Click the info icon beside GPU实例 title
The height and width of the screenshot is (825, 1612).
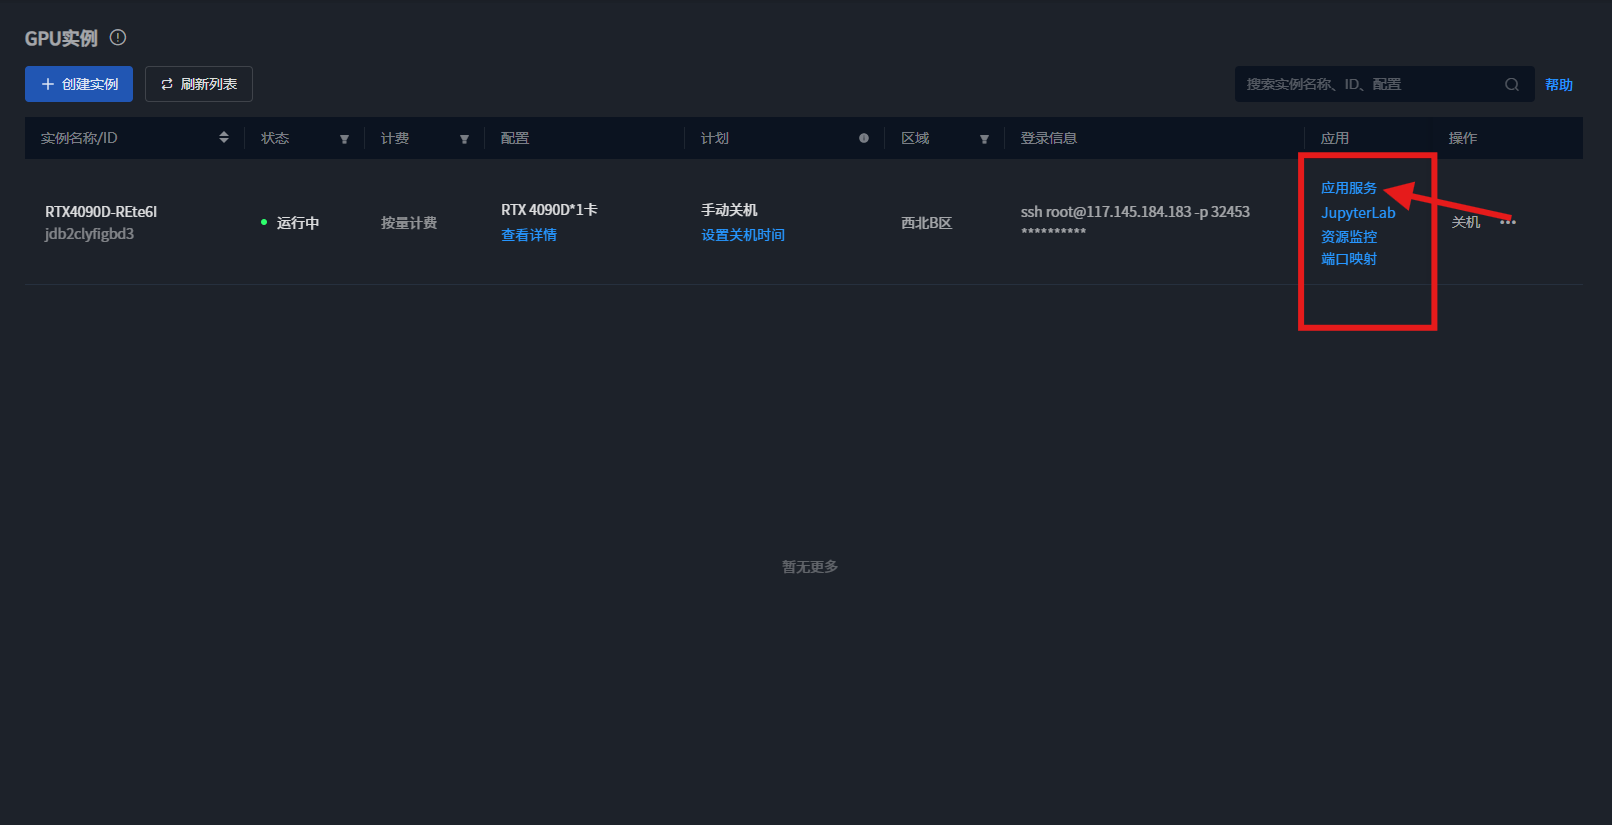click(x=118, y=38)
